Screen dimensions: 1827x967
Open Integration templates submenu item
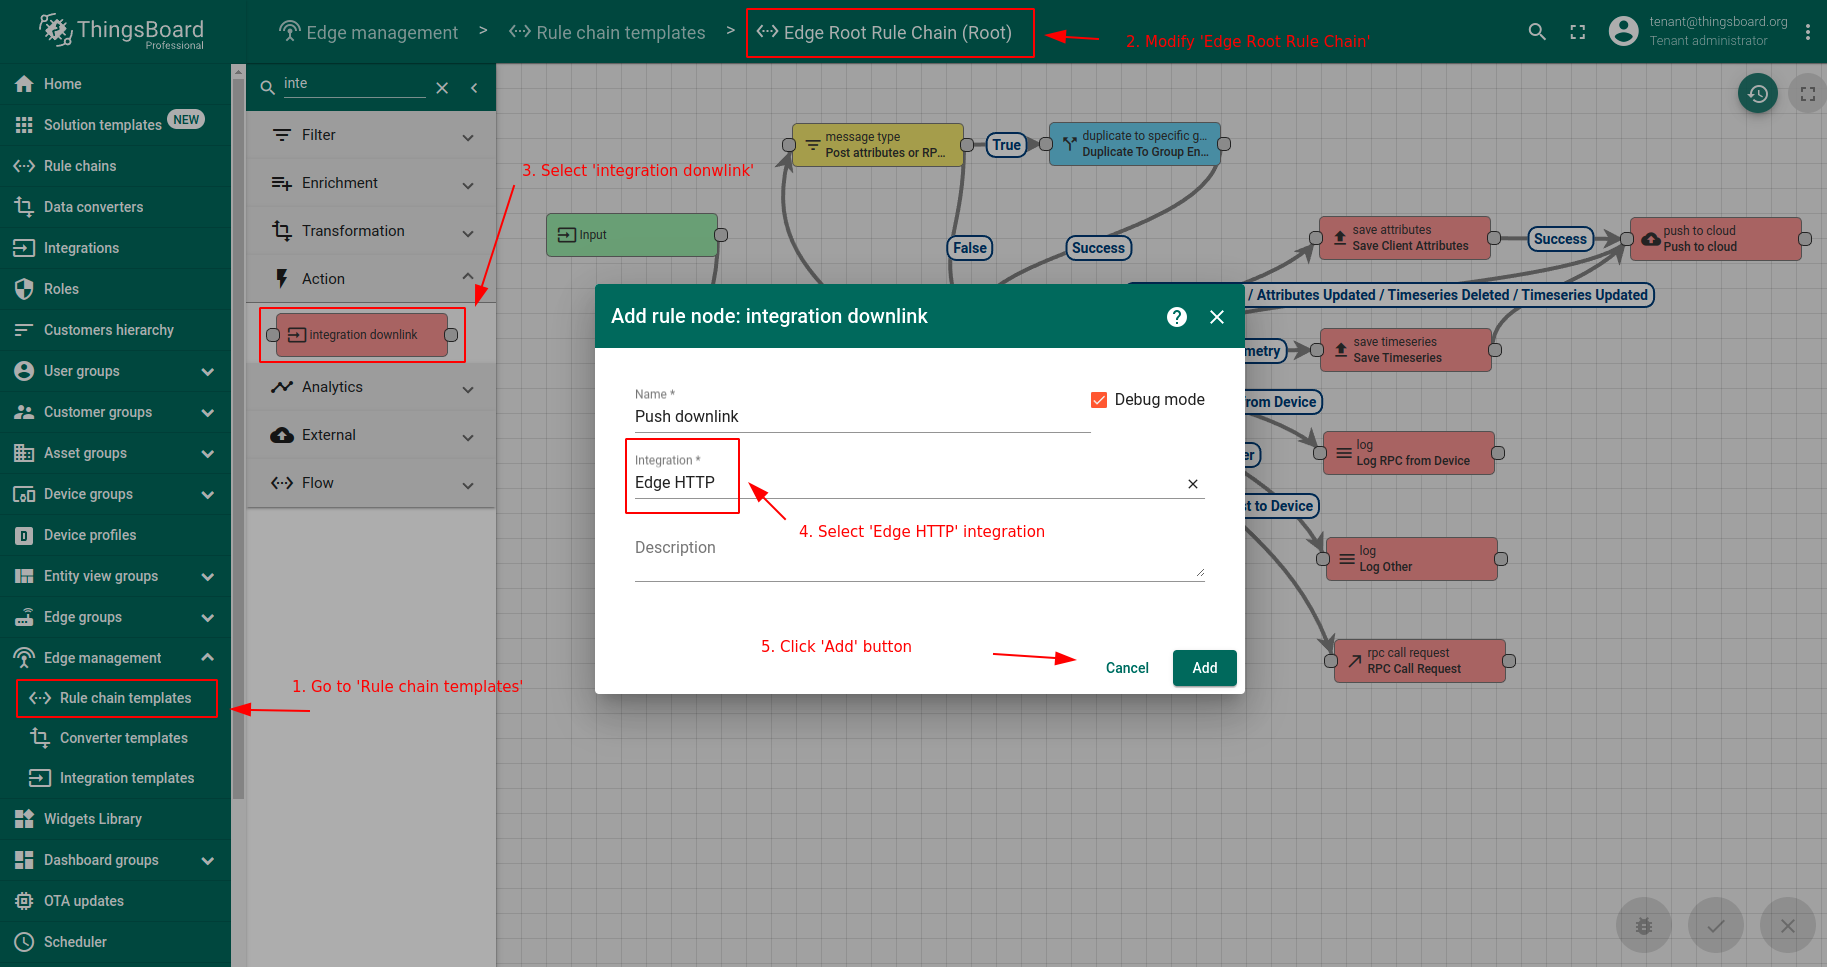115,778
